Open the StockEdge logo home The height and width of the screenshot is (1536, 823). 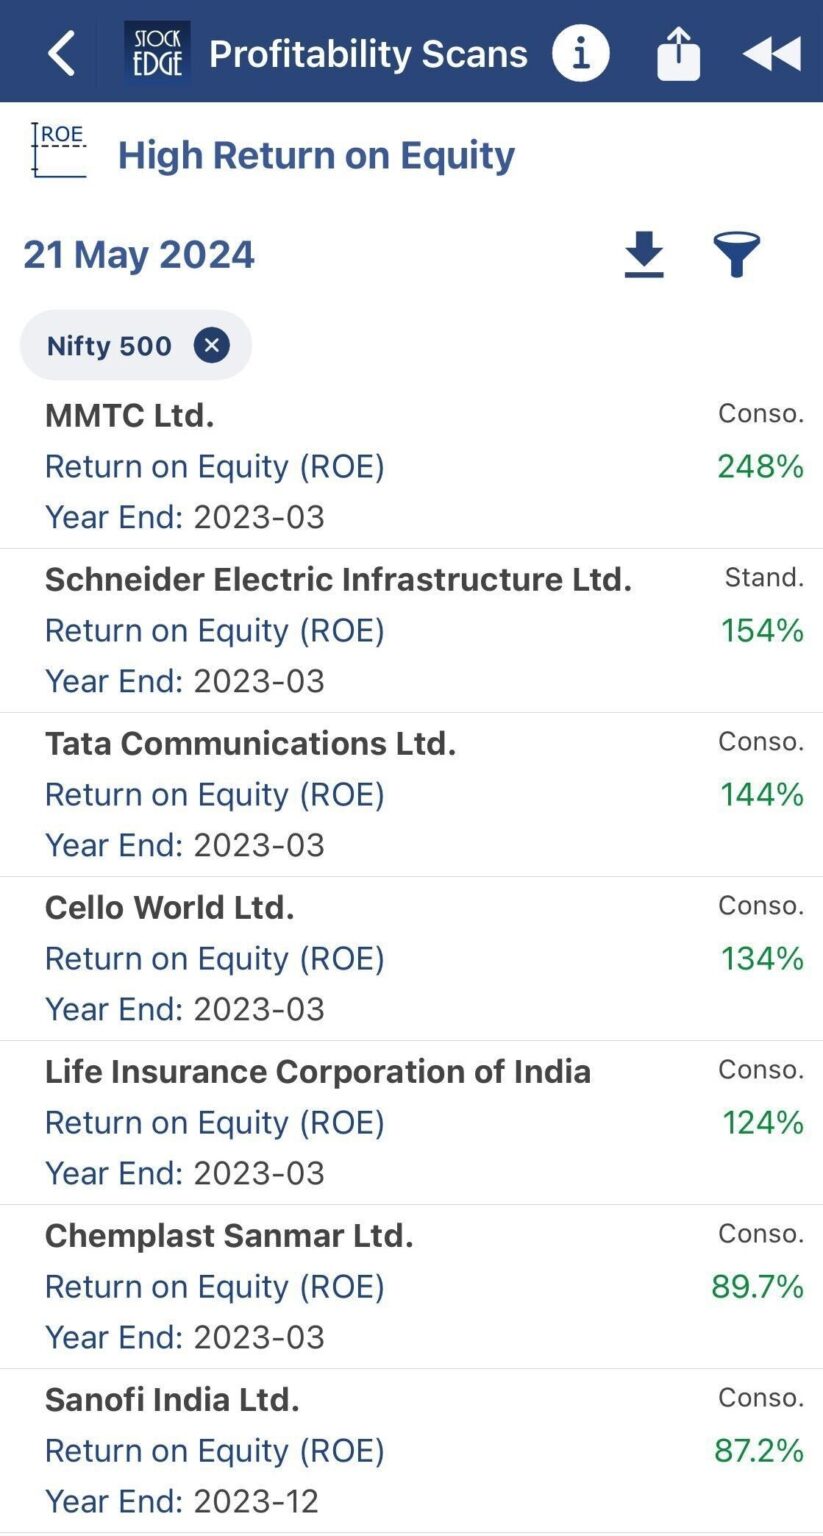tap(156, 53)
